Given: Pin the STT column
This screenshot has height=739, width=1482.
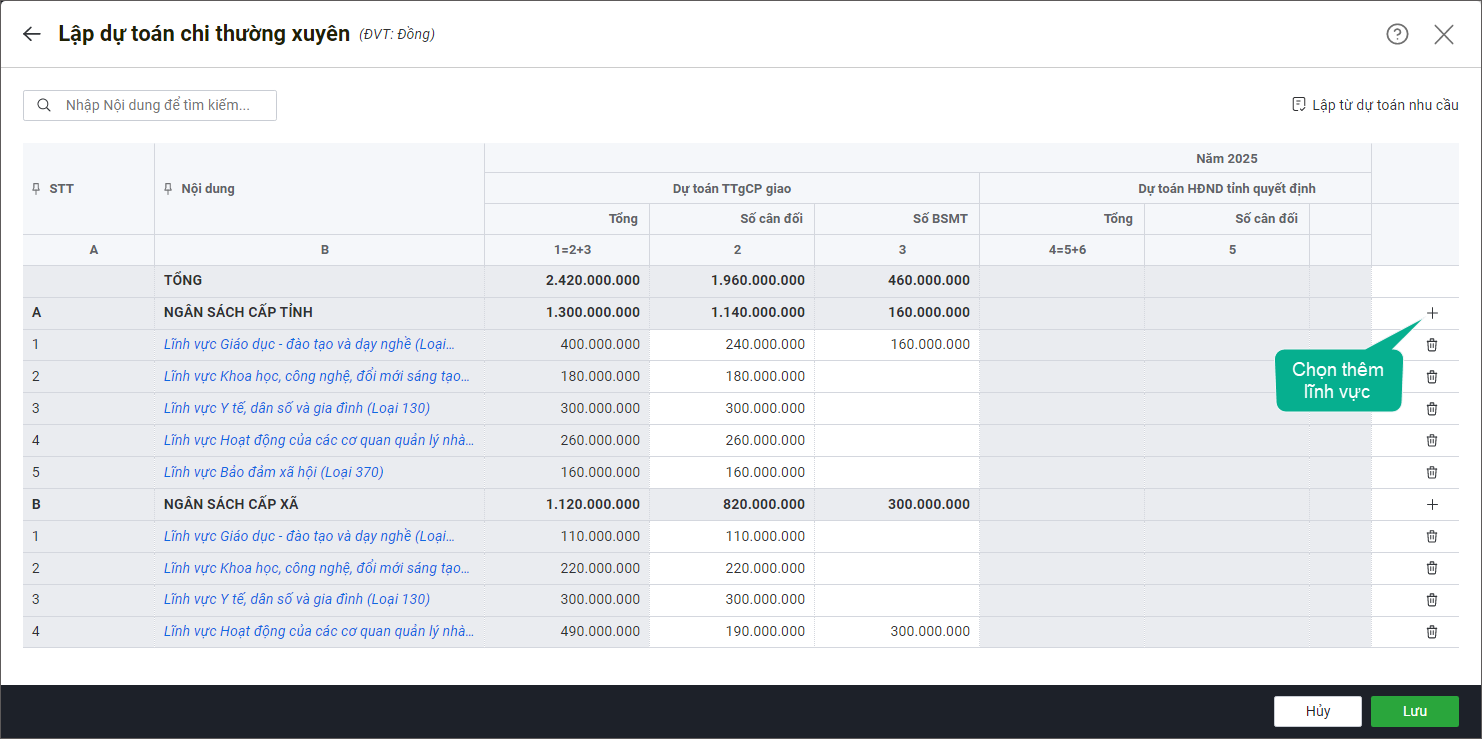Looking at the screenshot, I should click(37, 189).
